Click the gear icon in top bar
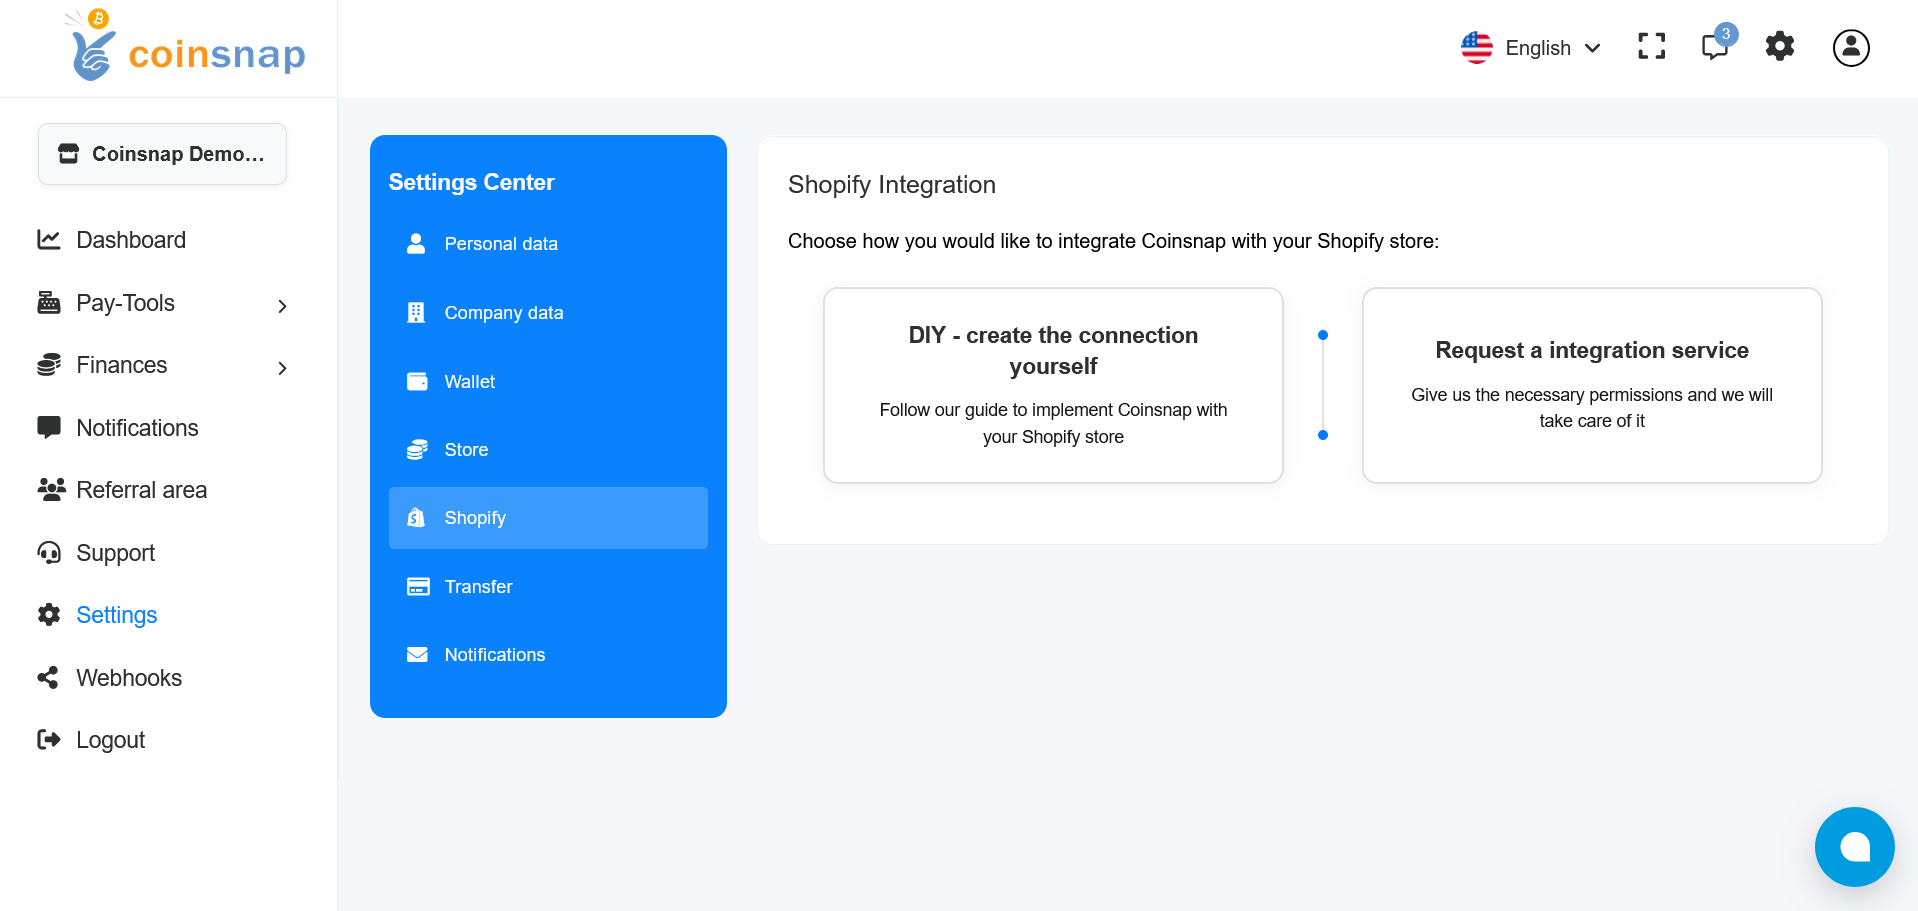Viewport: 1918px width, 911px height. click(x=1779, y=47)
